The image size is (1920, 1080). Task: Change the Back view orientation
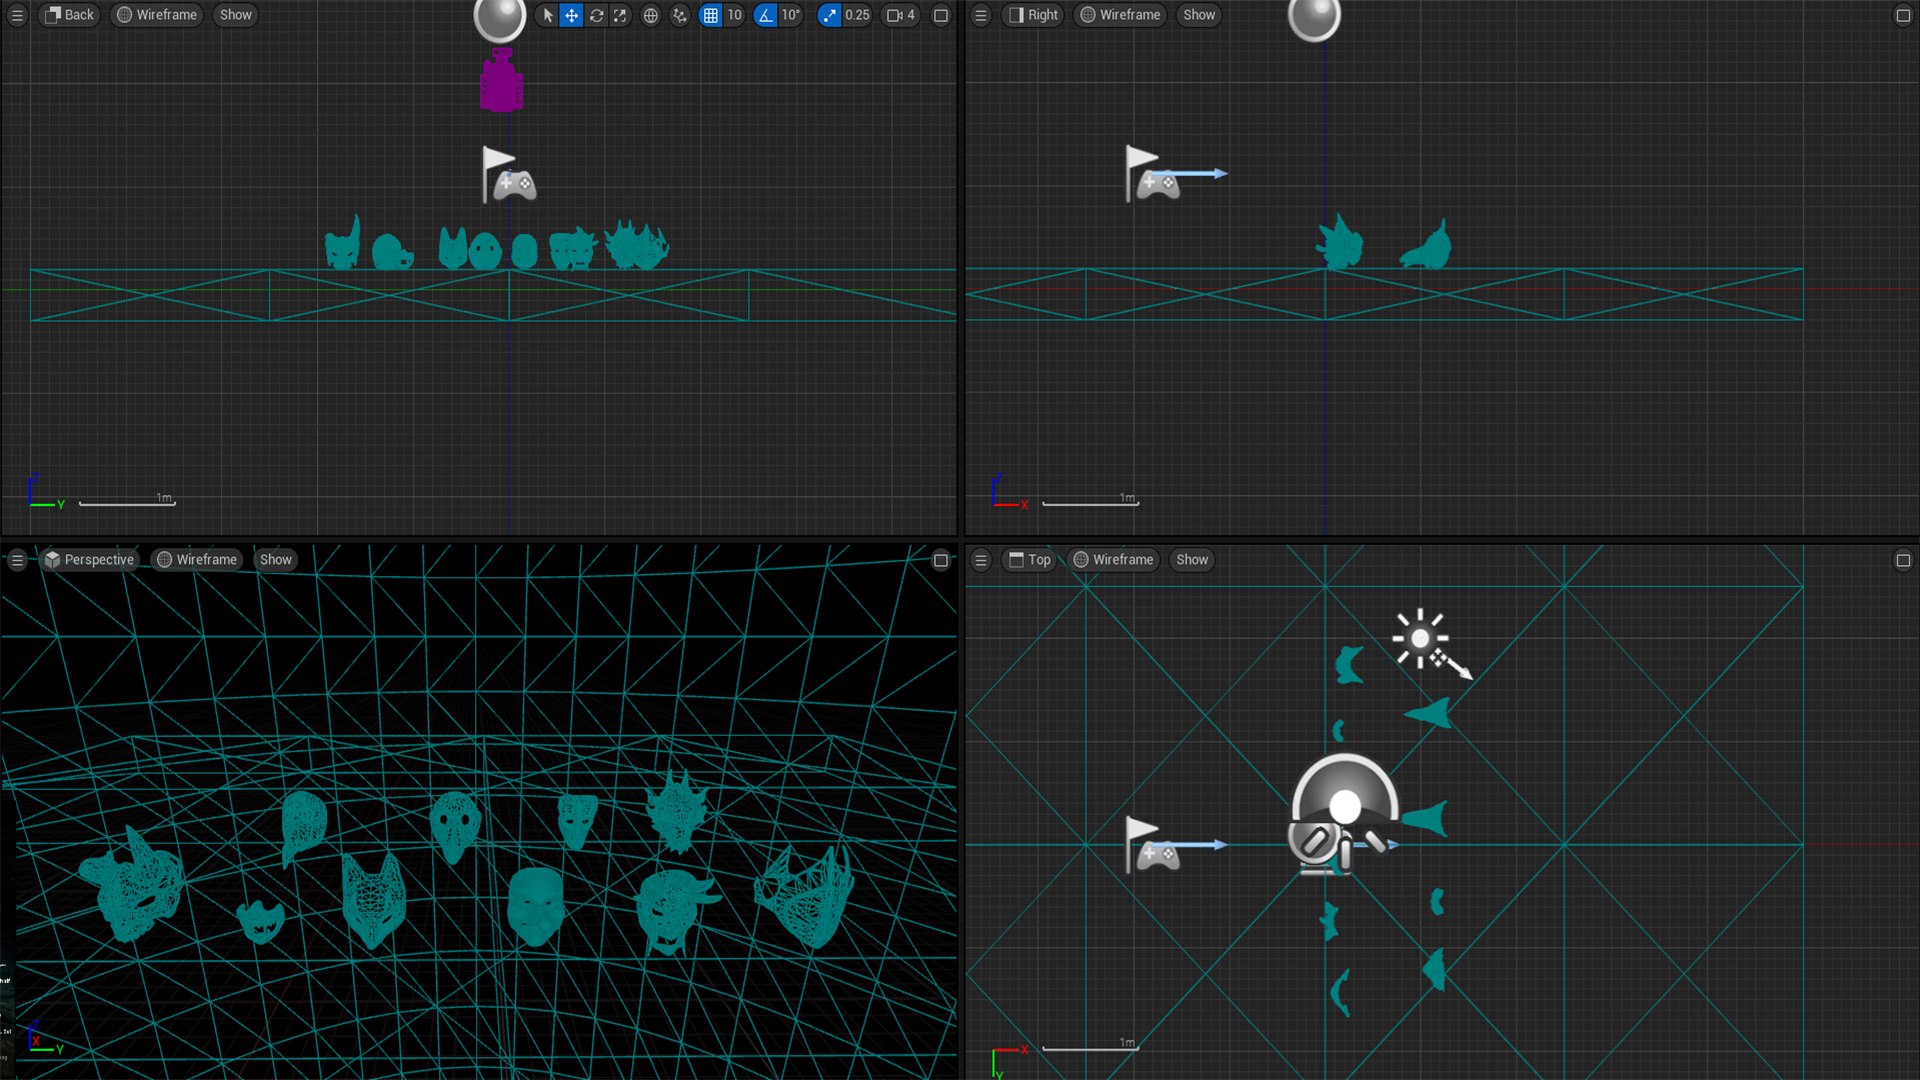pos(70,15)
